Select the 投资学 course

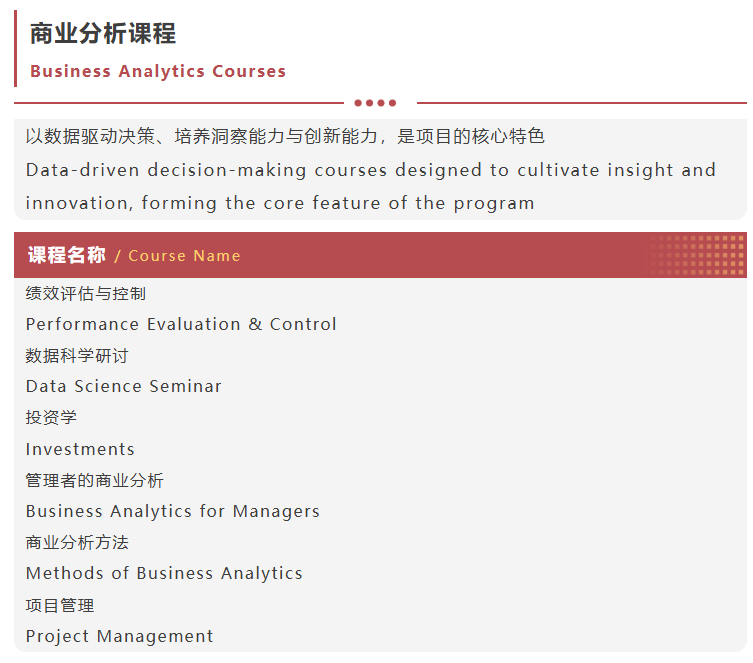(x=51, y=417)
